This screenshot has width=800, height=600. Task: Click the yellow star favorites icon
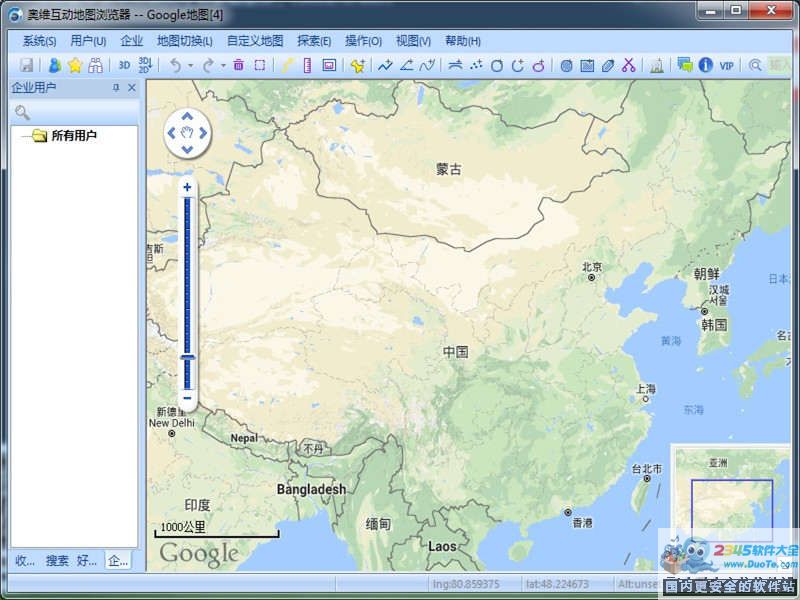pos(74,65)
